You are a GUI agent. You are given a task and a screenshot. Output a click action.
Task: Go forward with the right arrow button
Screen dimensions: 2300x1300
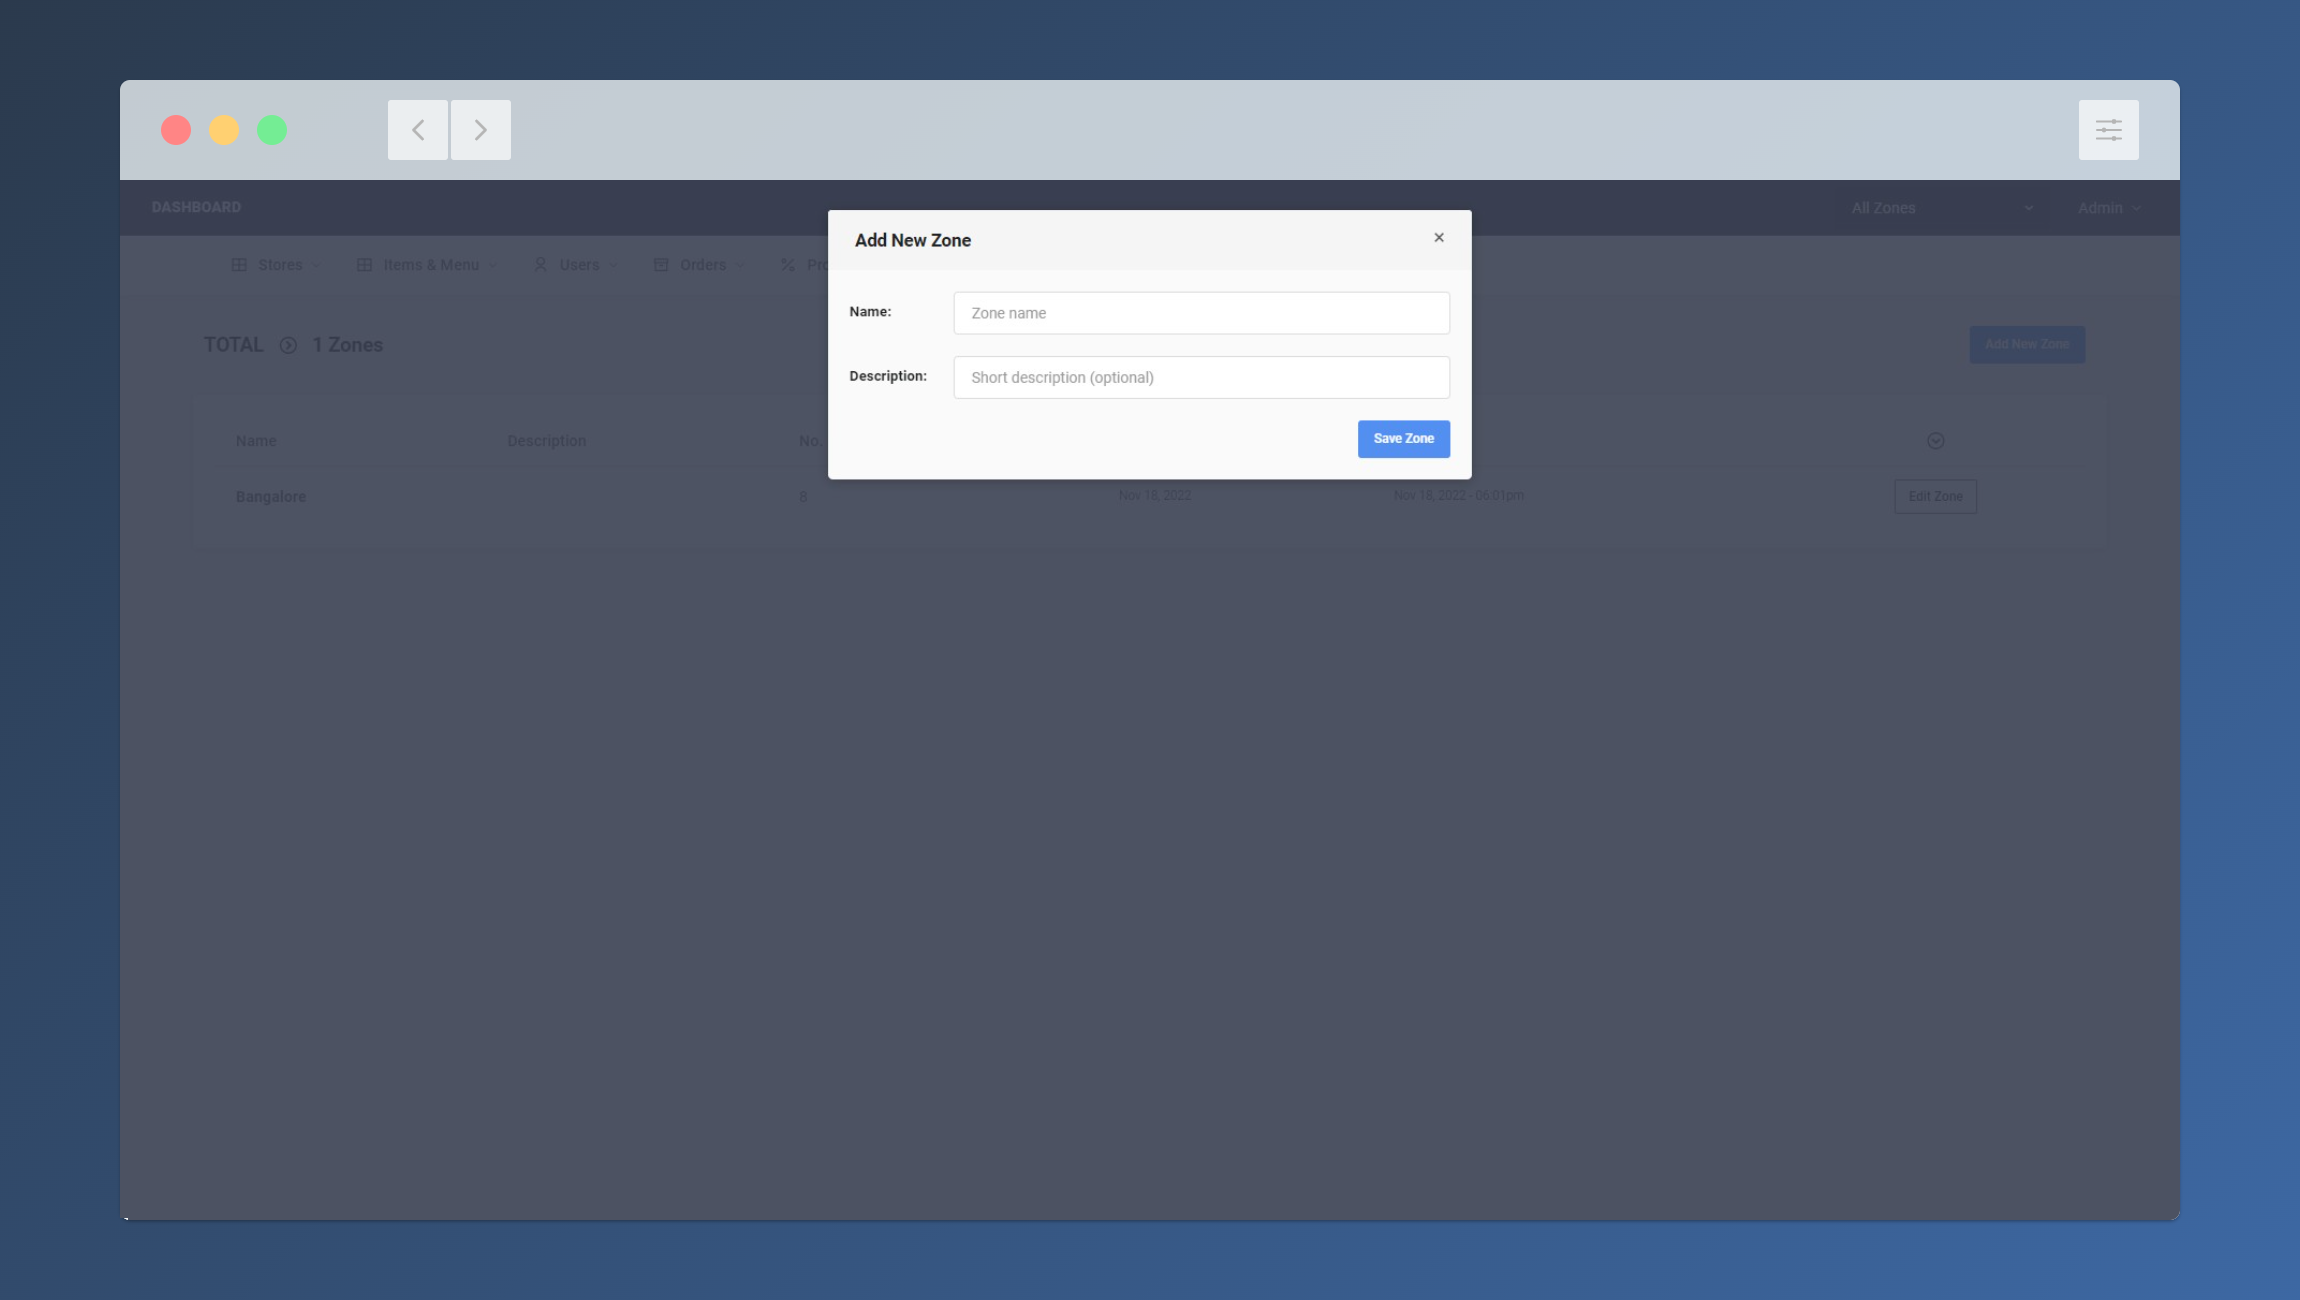click(x=481, y=130)
